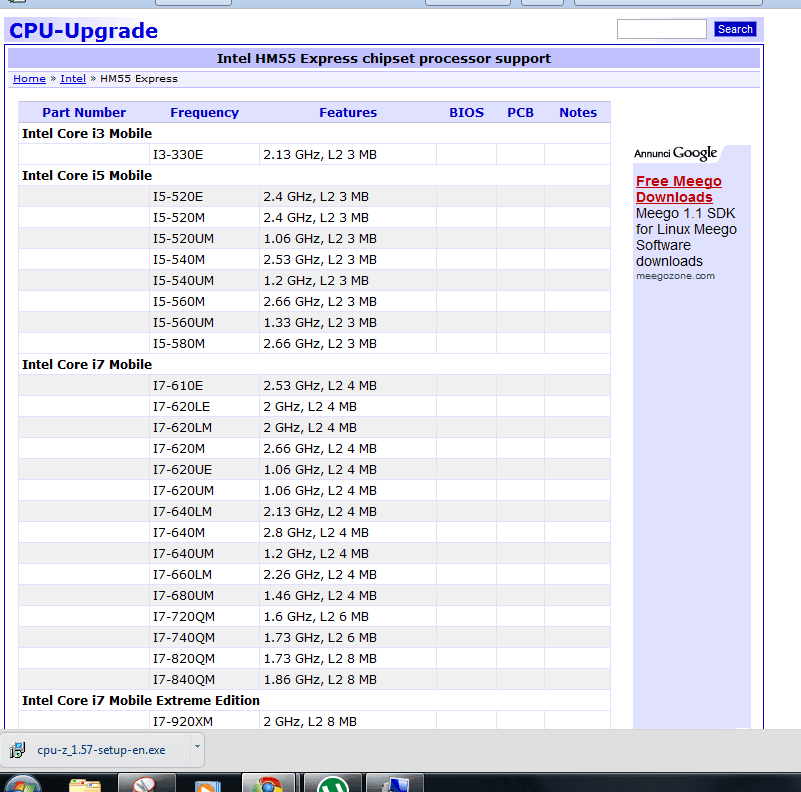Viewport: 801px width, 792px height.
Task: Open the Snipping Tool taskbar icon
Action: pos(146,783)
